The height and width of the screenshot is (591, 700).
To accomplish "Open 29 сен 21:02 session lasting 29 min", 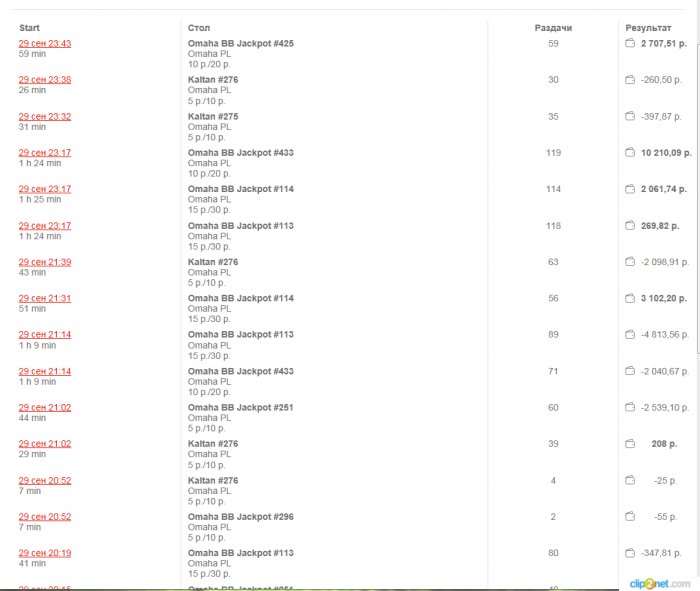I will 45,444.
